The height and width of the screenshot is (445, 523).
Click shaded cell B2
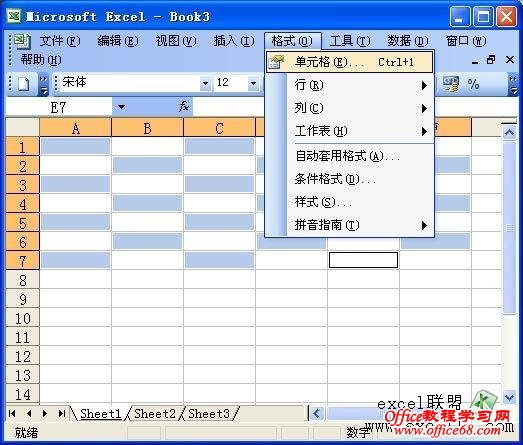point(147,165)
